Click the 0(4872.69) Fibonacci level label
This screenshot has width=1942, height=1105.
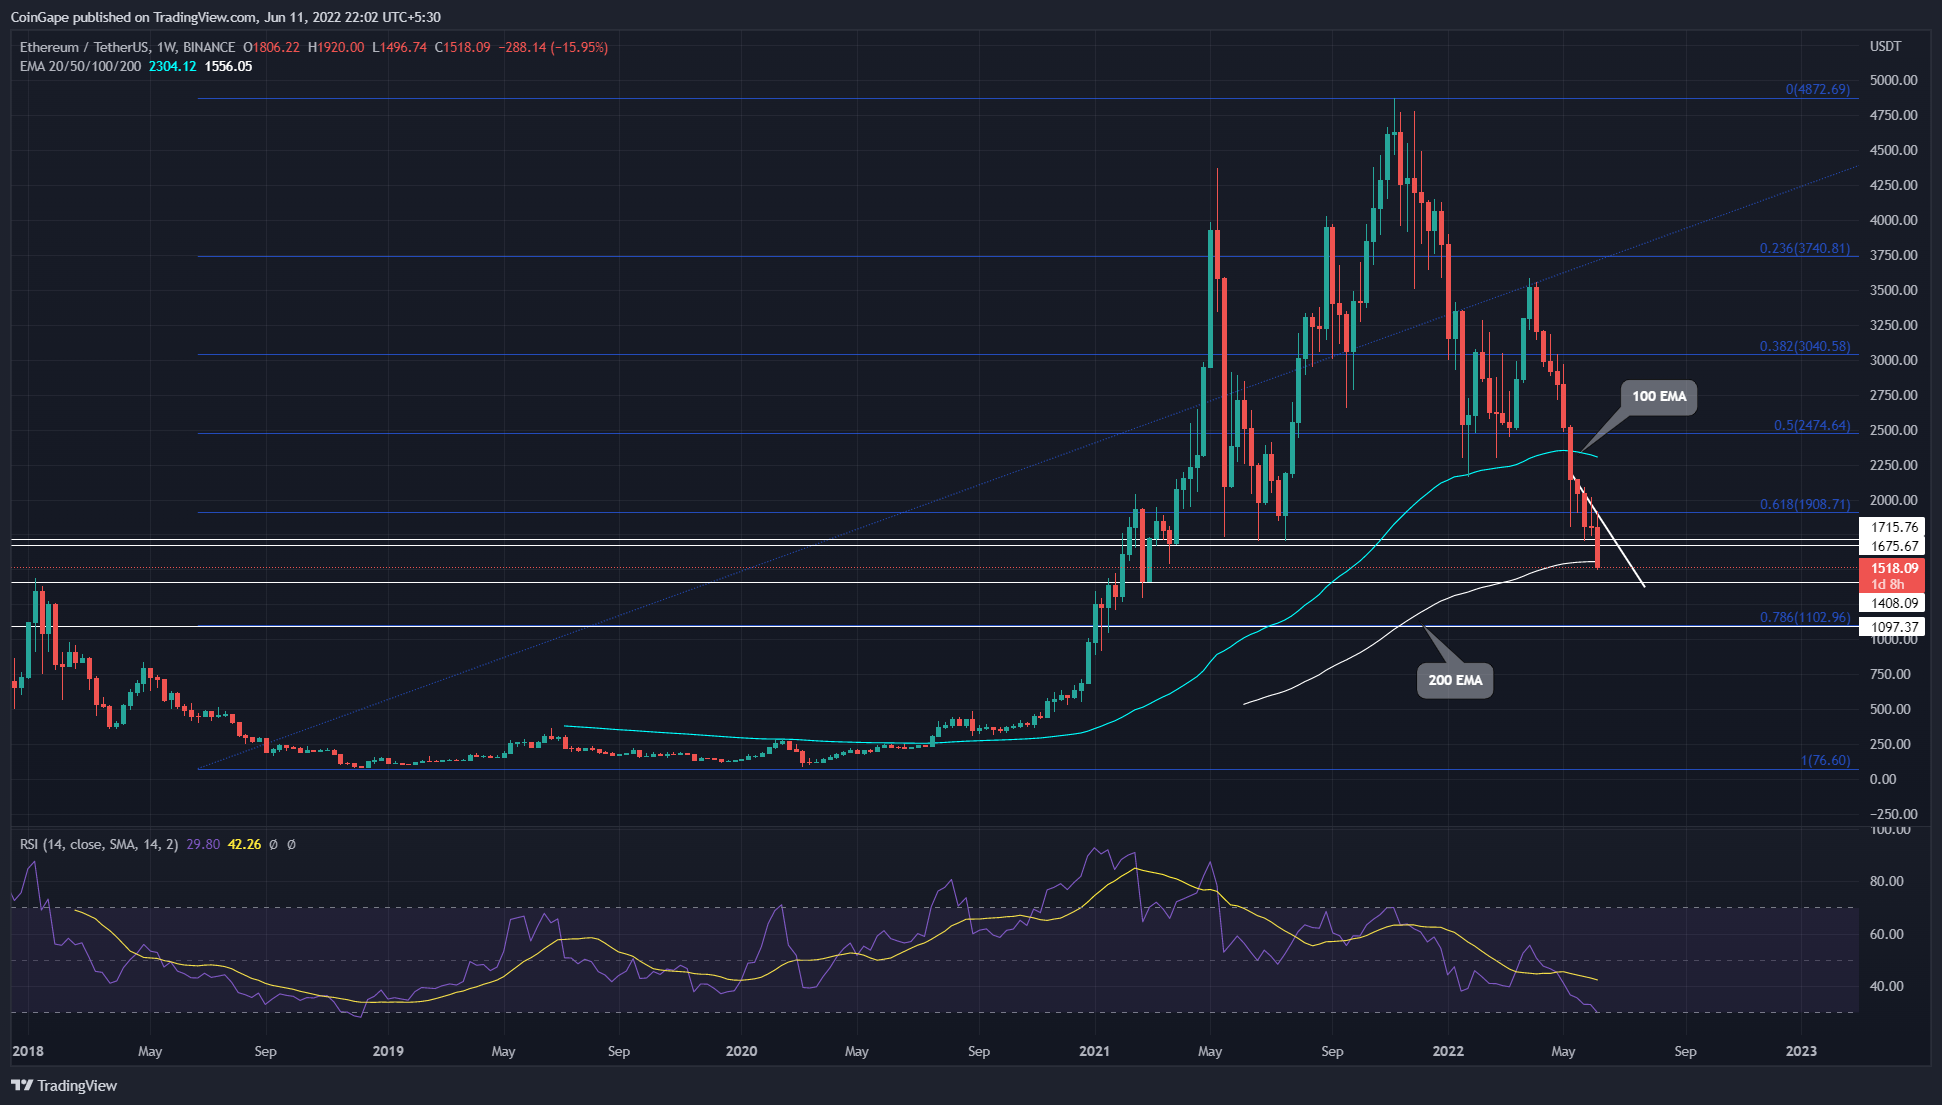point(1818,89)
